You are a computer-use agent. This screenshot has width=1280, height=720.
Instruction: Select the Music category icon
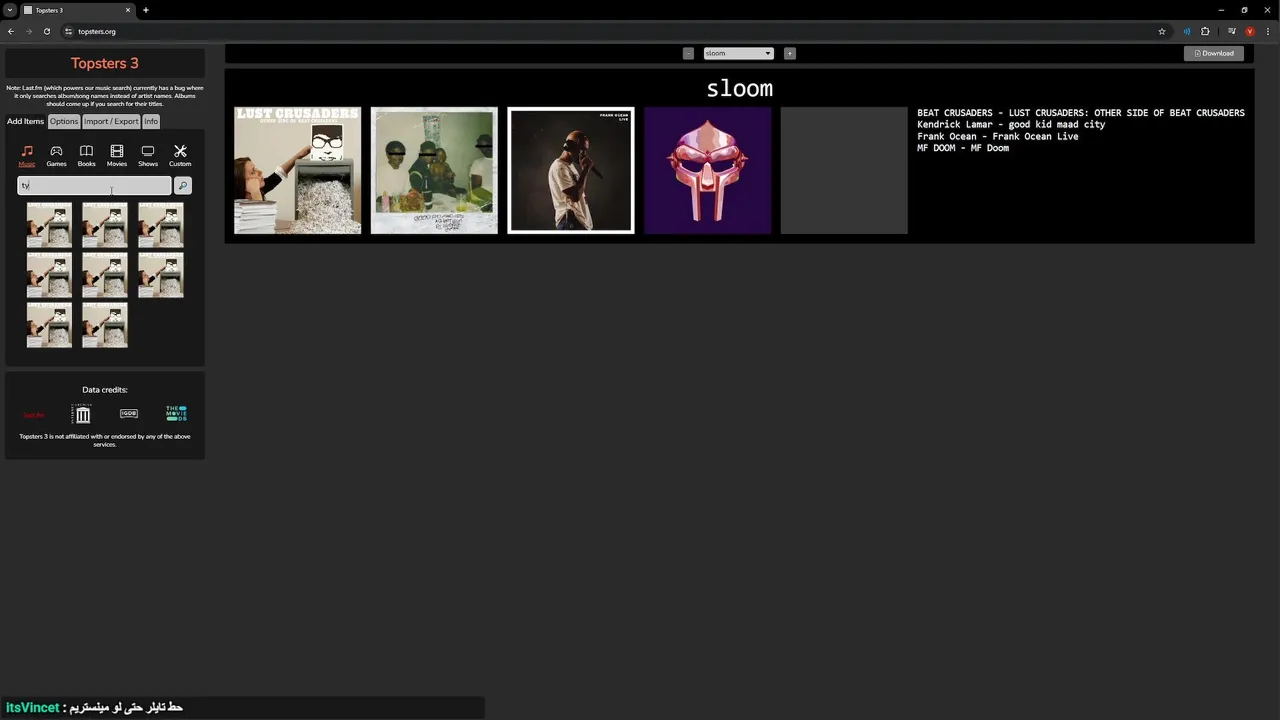(x=27, y=155)
